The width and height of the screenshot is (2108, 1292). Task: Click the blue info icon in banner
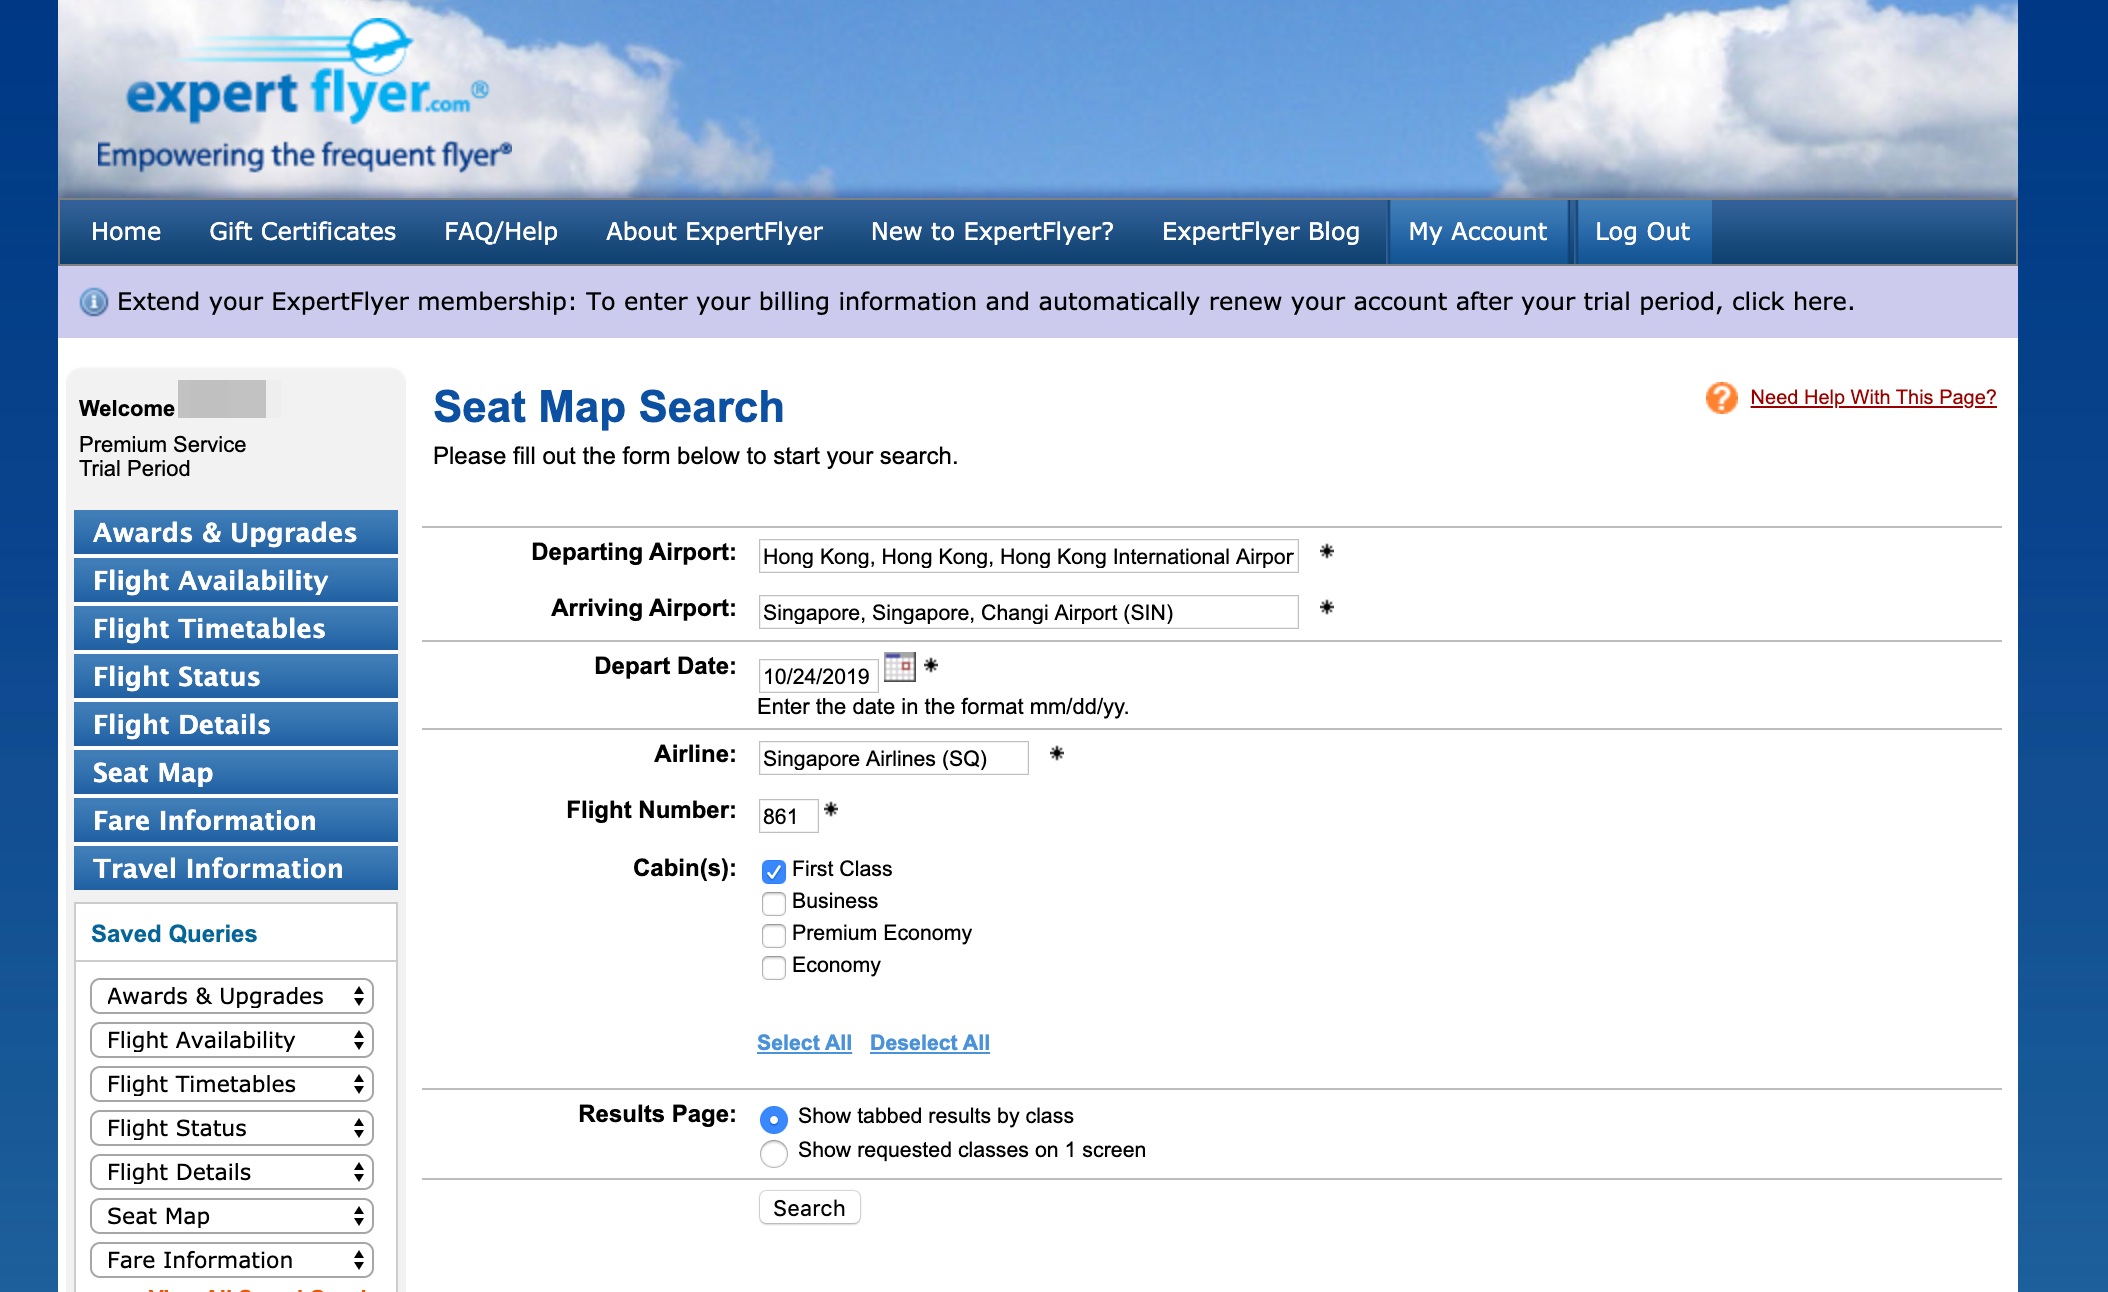pos(94,302)
